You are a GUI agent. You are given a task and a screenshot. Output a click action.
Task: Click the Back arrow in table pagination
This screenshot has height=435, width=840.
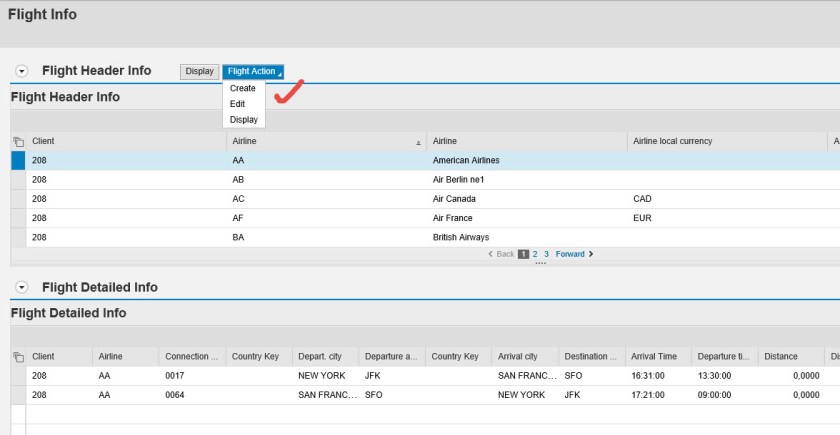click(490, 254)
